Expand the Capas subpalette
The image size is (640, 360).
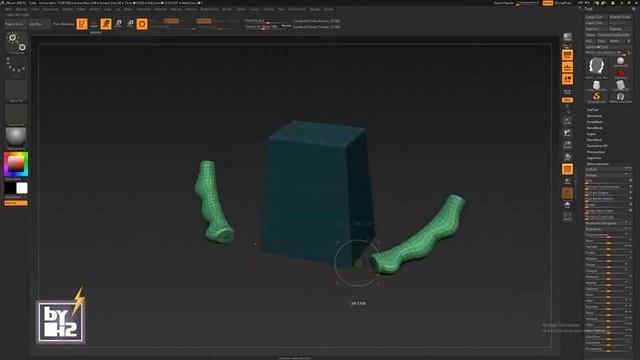(591, 134)
